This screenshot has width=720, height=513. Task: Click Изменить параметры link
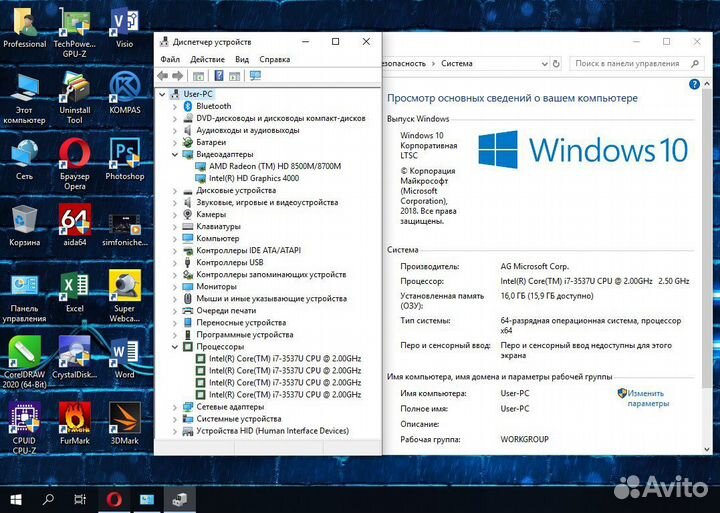pos(647,398)
